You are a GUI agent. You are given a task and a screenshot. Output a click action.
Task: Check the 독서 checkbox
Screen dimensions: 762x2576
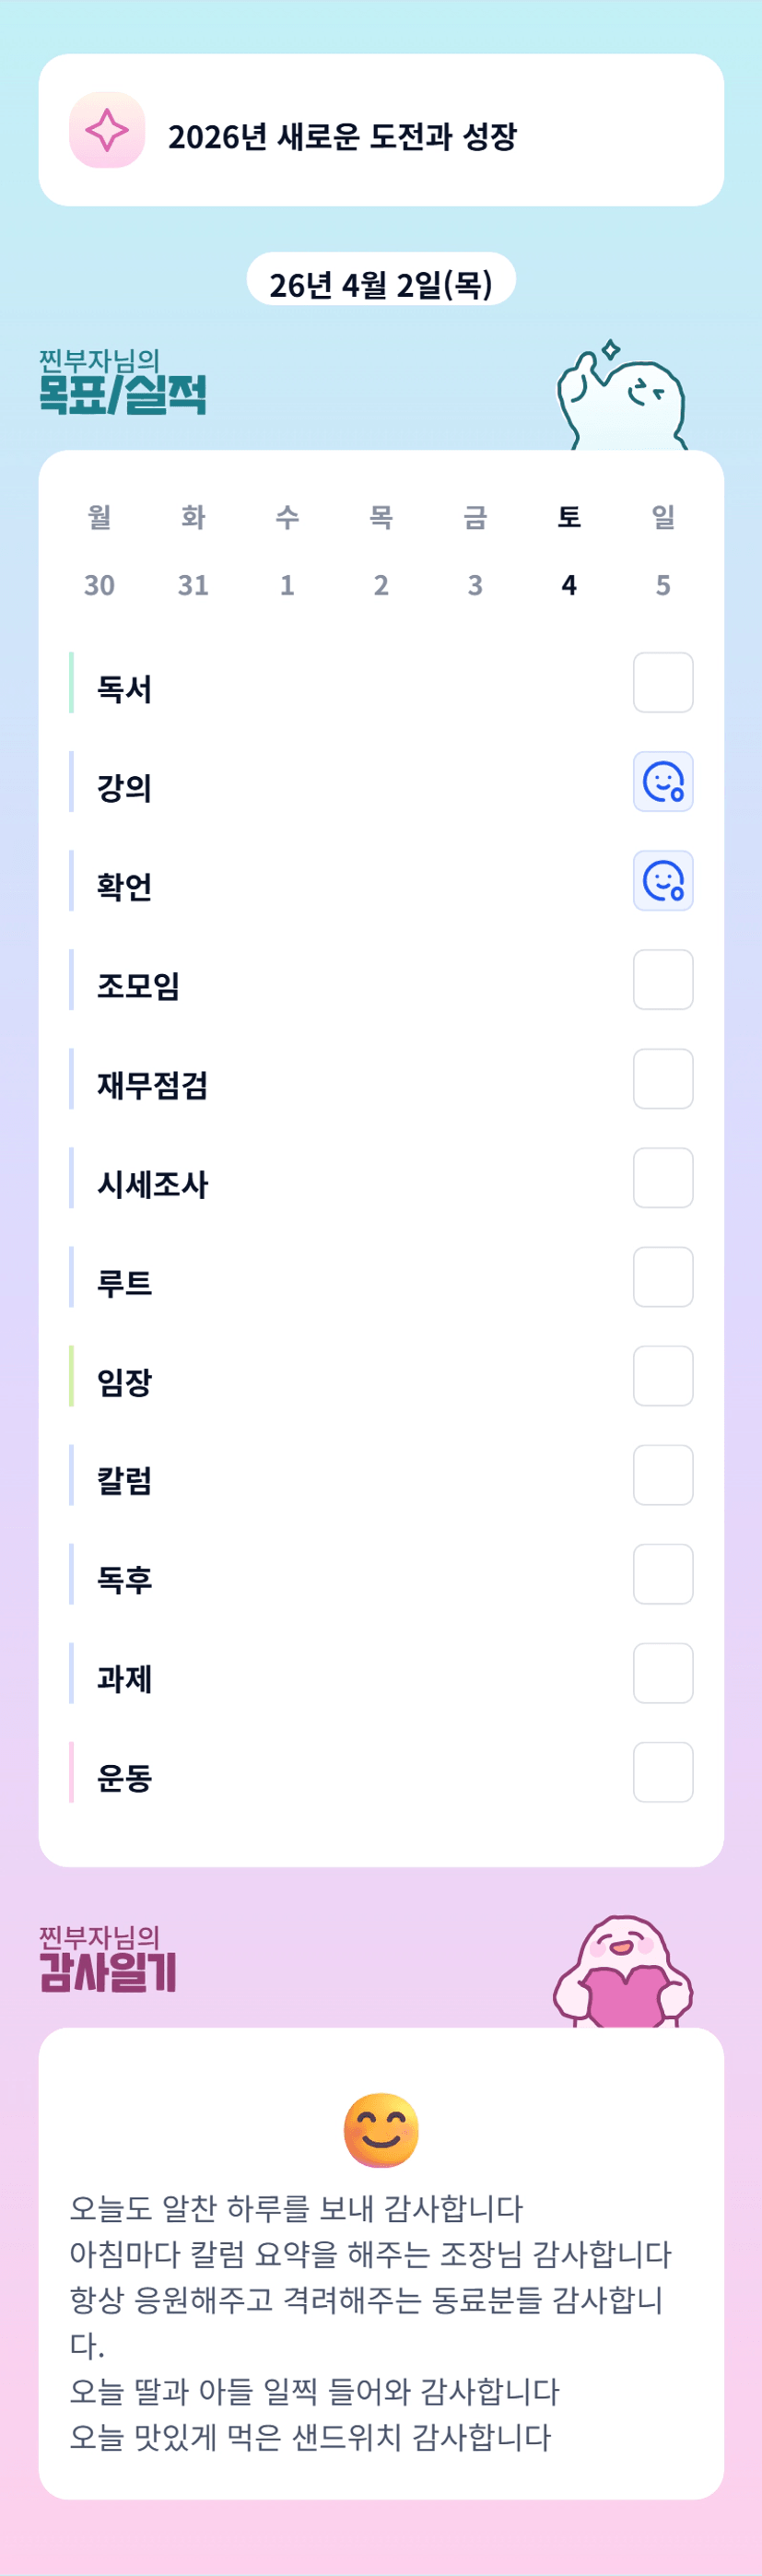coord(663,683)
